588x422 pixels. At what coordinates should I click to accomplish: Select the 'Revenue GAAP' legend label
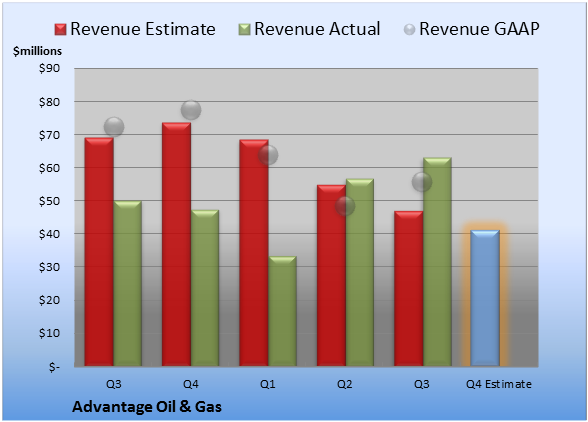479,29
